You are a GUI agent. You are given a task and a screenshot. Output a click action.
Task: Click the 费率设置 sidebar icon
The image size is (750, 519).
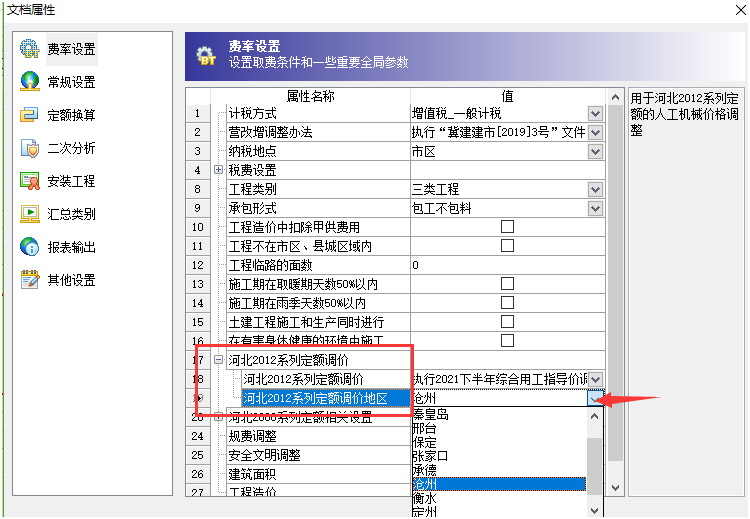pyautogui.click(x=29, y=49)
